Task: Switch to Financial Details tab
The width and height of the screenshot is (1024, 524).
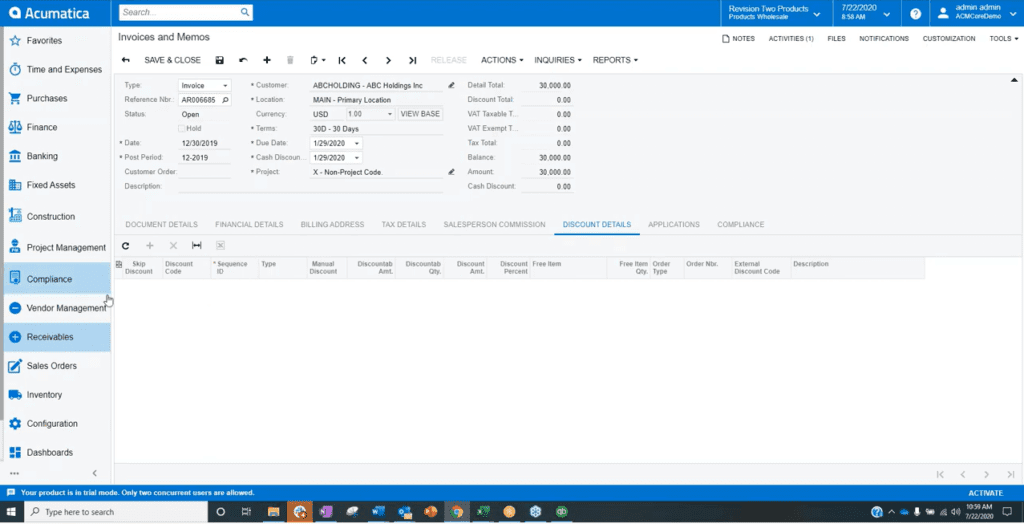Action: tap(249, 224)
